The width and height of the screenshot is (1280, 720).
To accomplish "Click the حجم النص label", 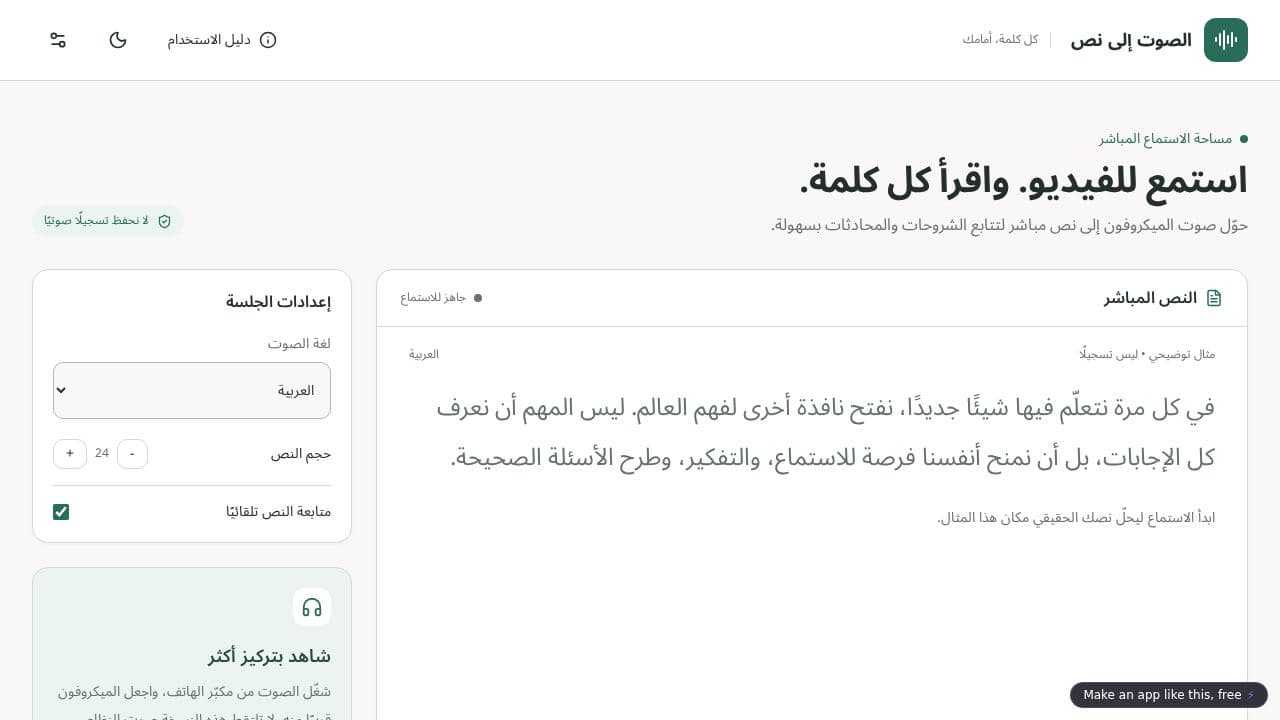I will [x=301, y=454].
